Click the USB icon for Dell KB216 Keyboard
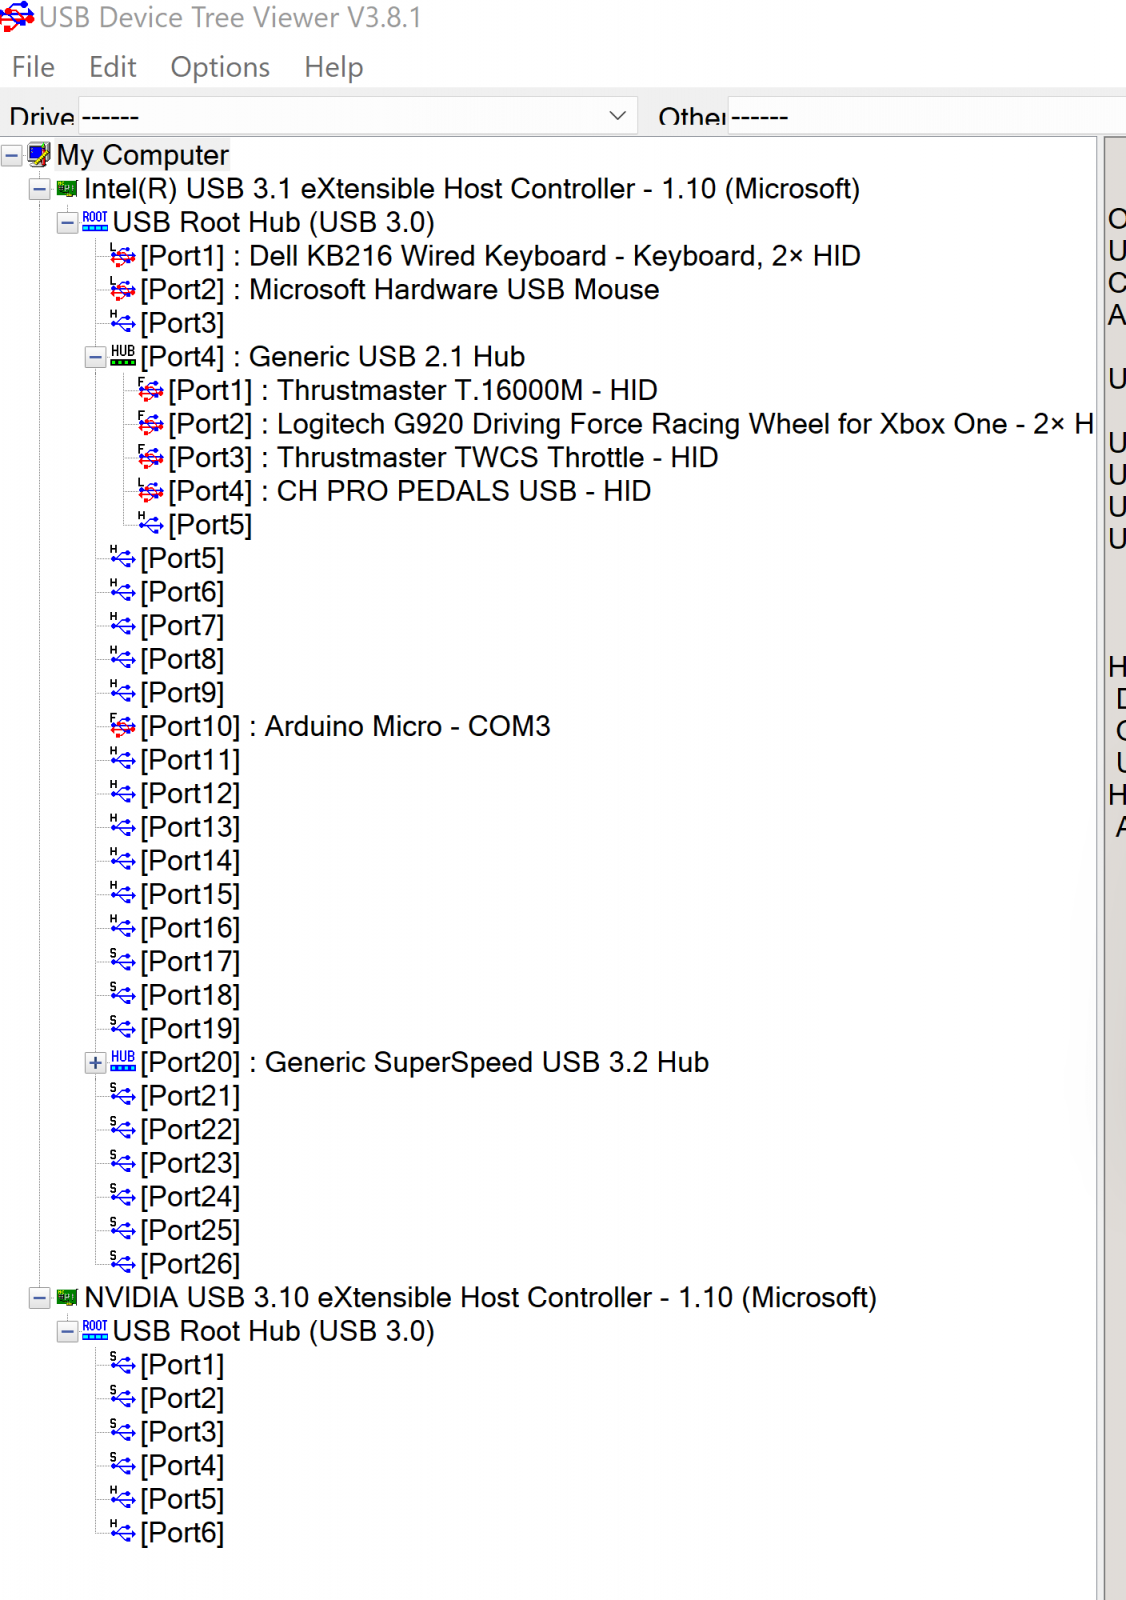Screen dimensions: 1126x1600 (123, 257)
